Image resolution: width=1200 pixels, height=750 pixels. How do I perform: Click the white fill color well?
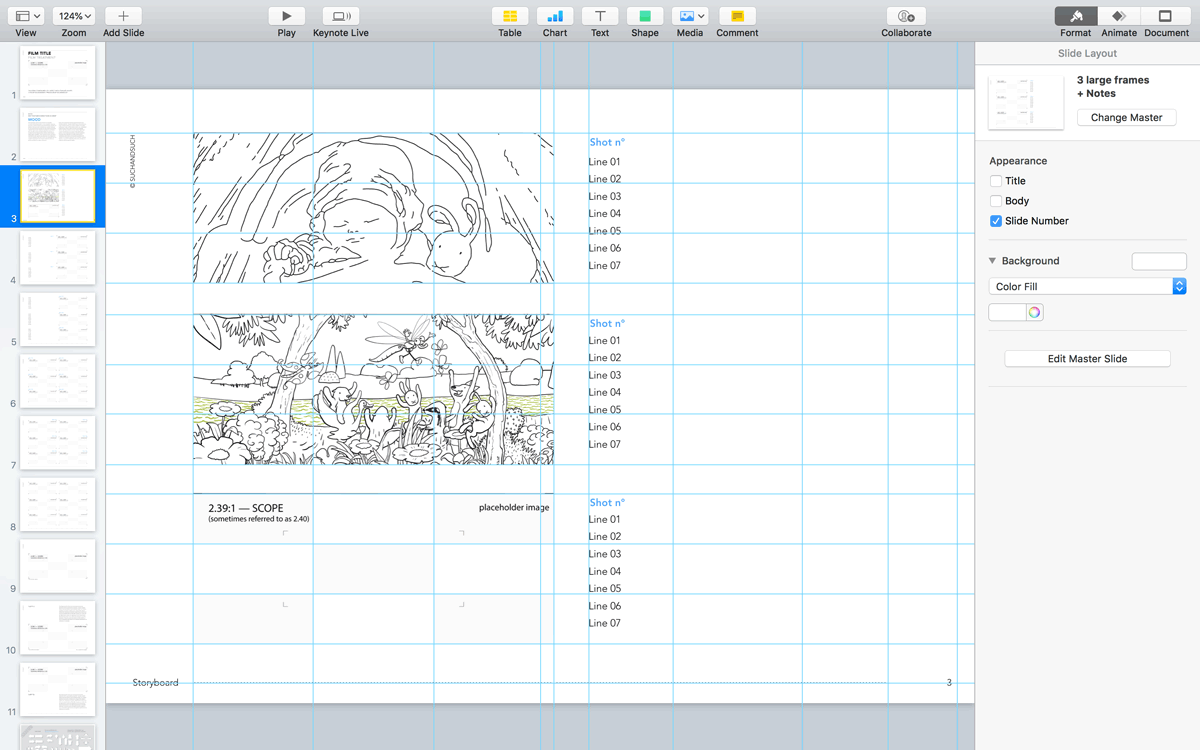[x=1007, y=312]
